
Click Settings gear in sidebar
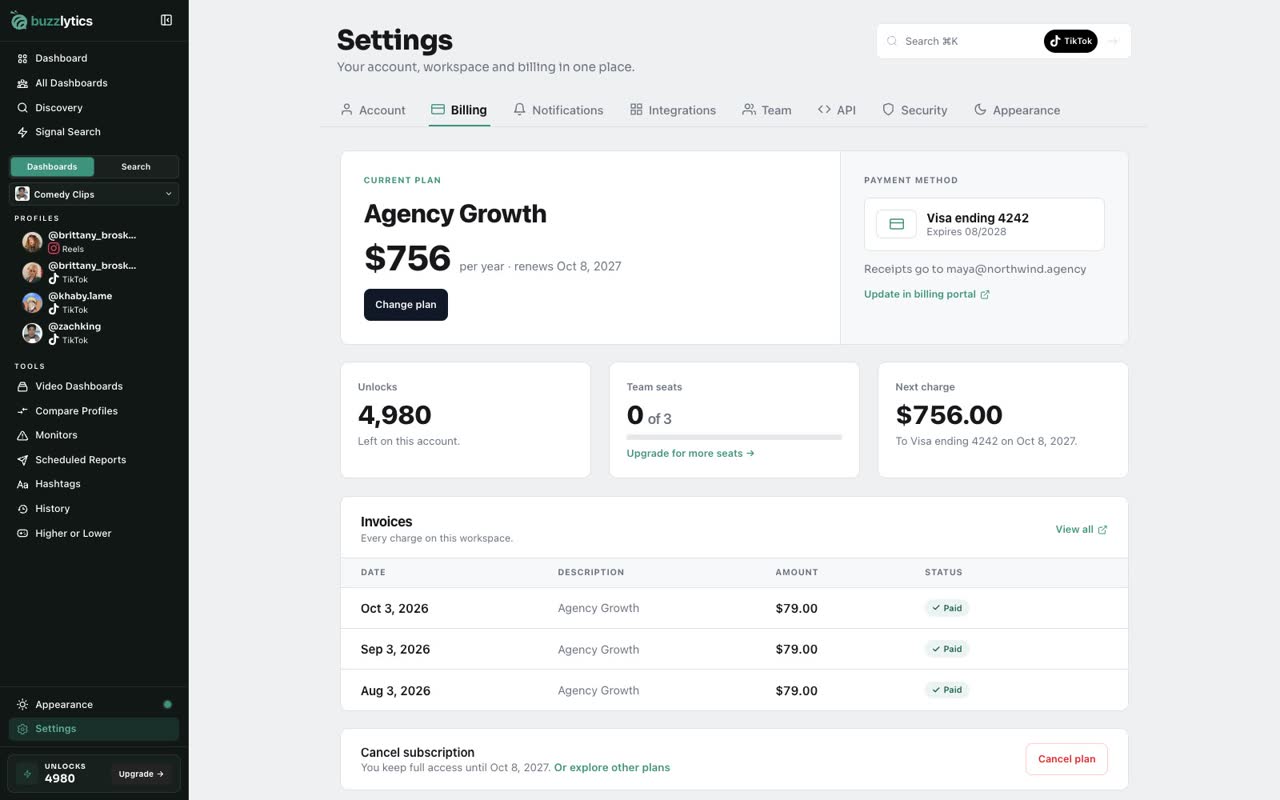94,729
